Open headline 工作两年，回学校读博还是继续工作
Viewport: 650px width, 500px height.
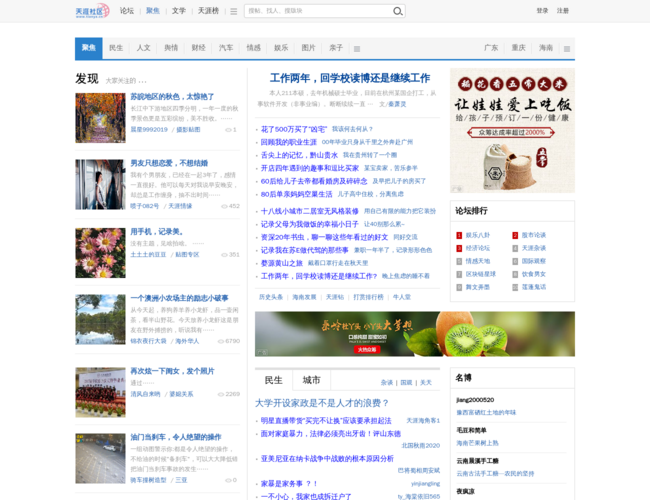(350, 78)
